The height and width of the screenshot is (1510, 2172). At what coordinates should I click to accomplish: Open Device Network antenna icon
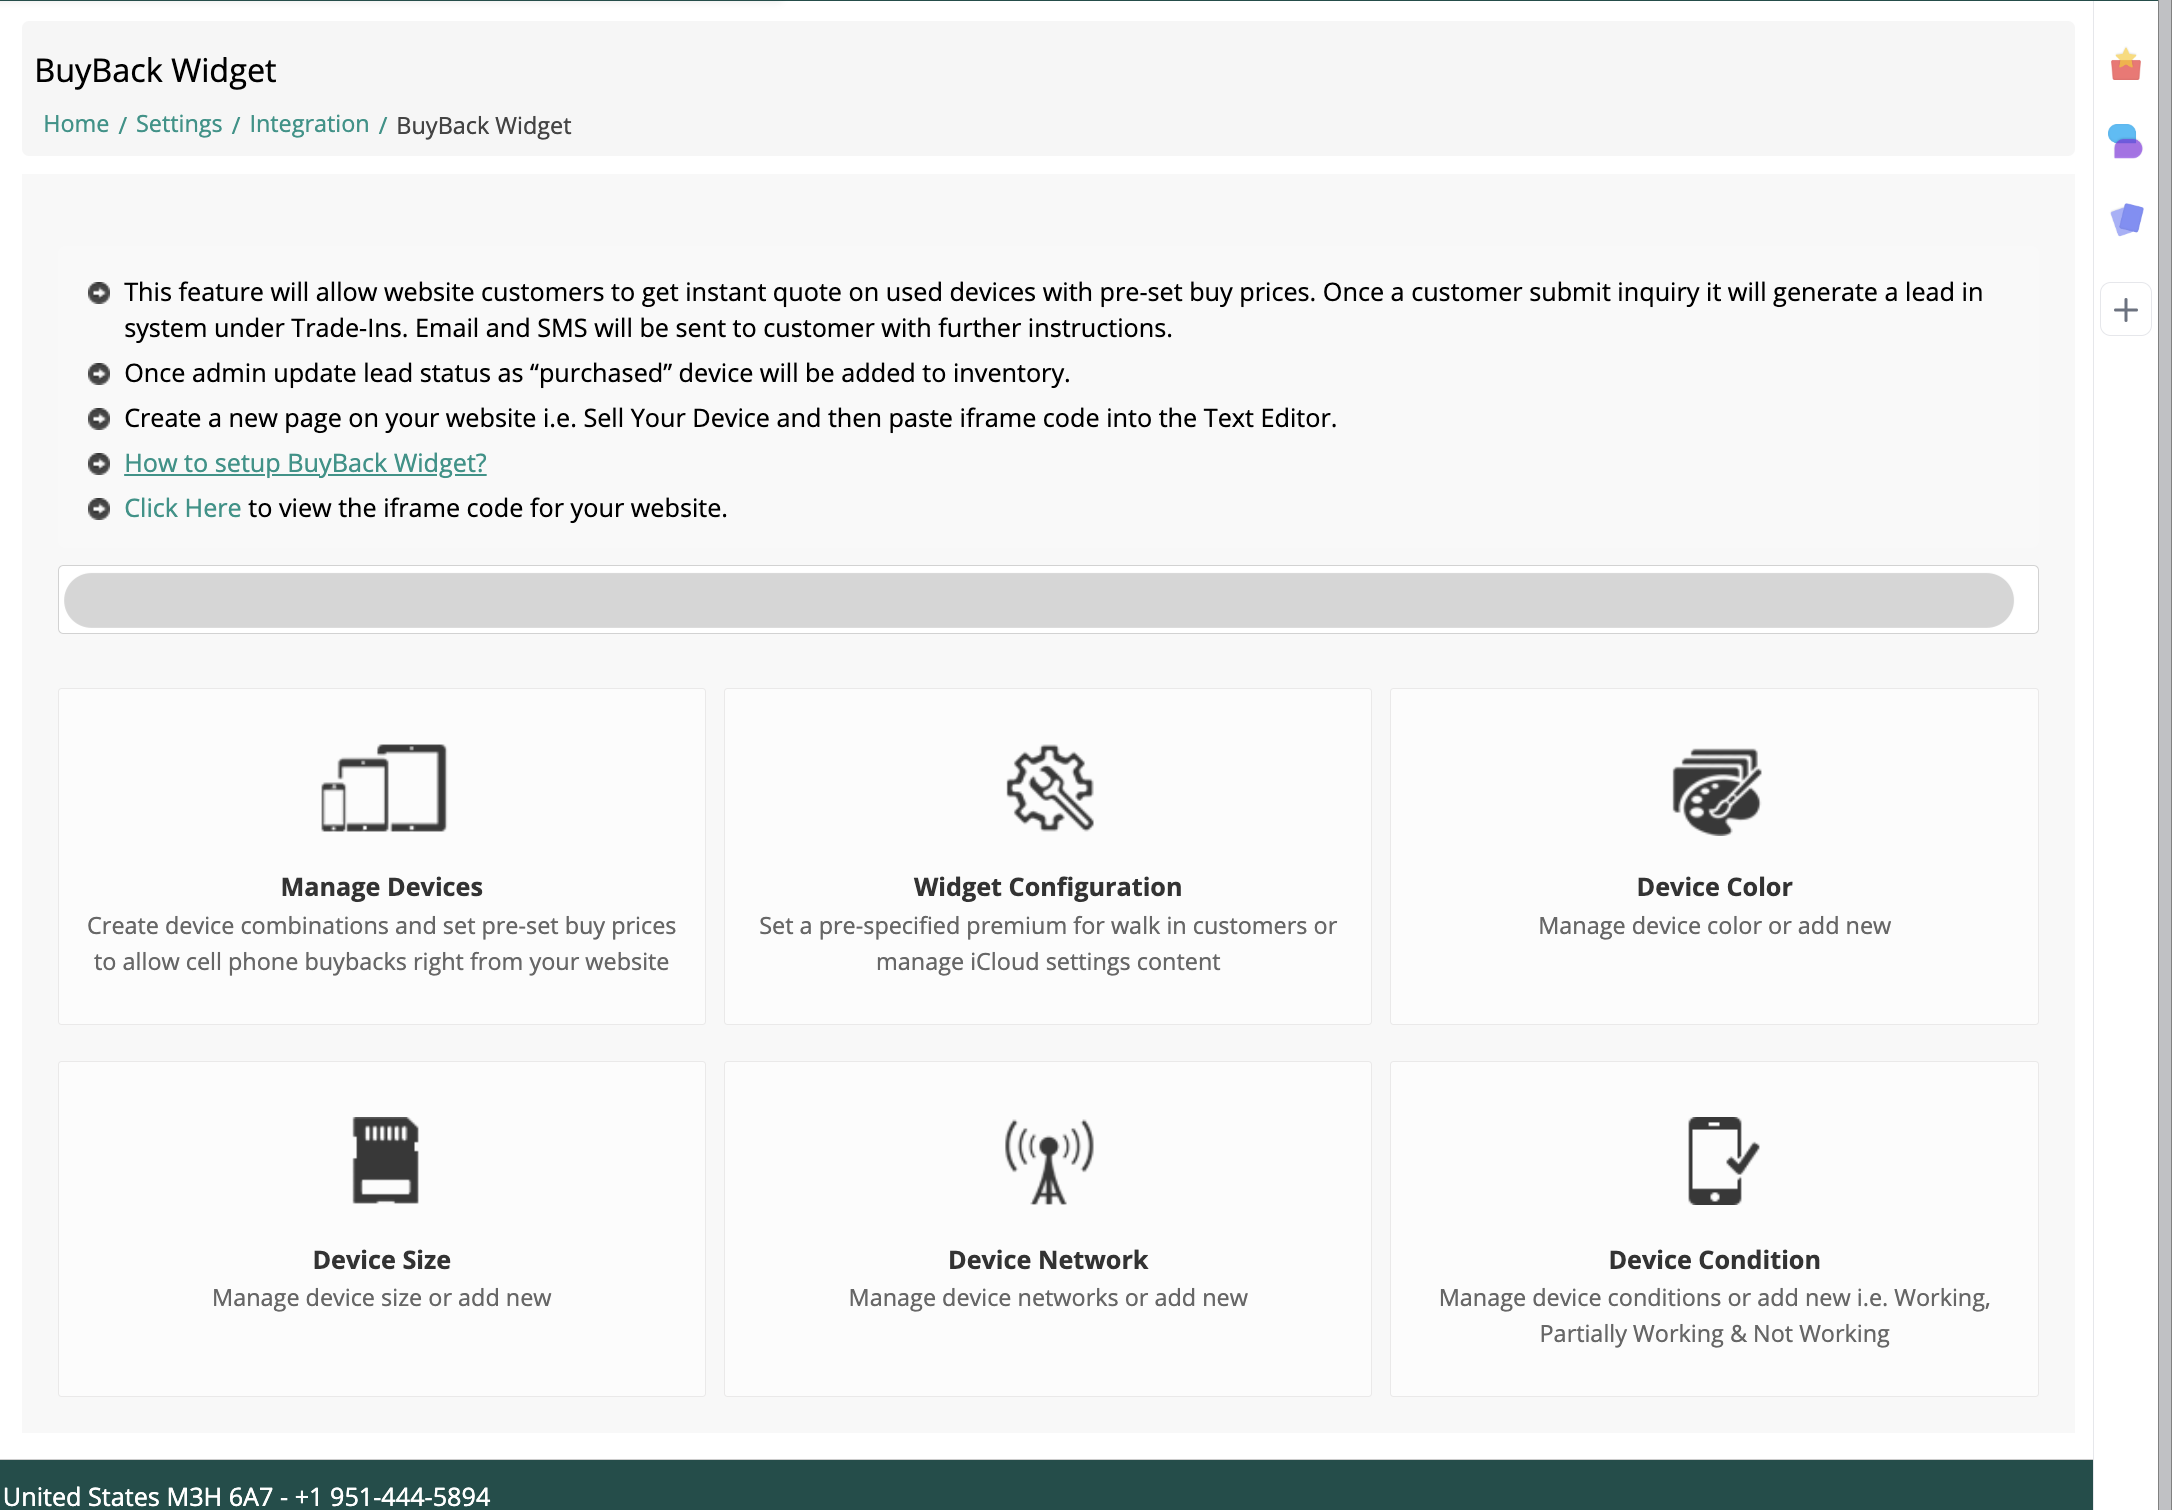coord(1049,1161)
